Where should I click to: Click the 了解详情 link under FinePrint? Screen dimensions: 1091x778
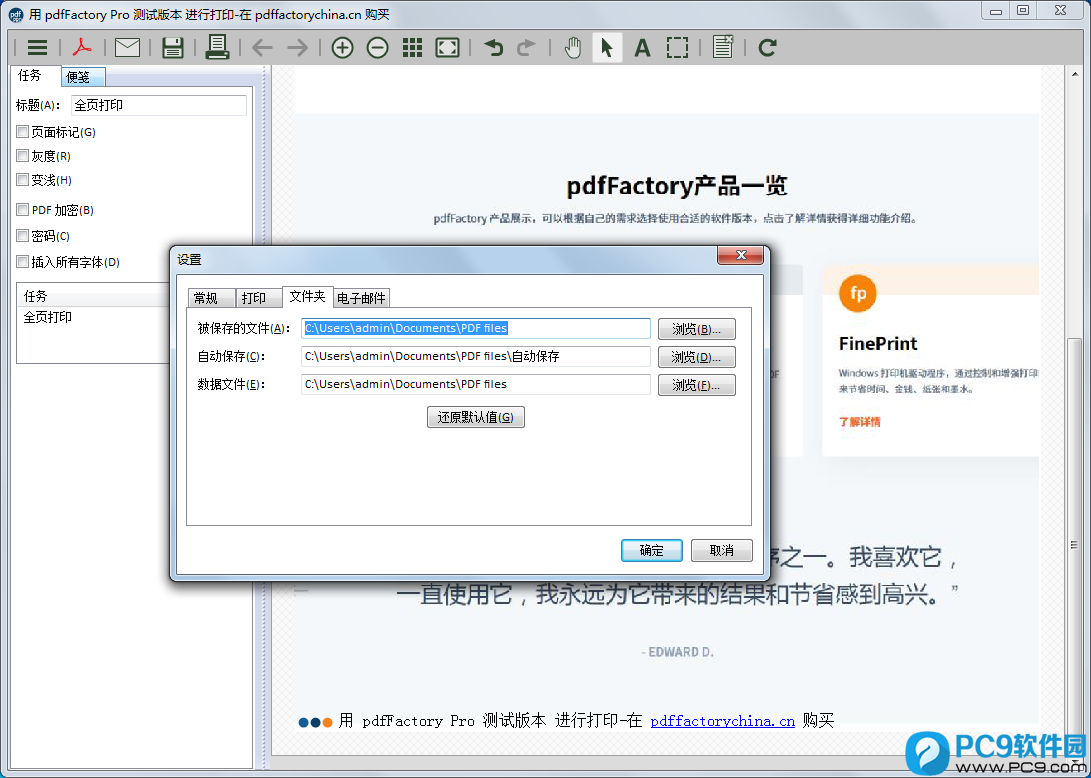click(x=859, y=422)
